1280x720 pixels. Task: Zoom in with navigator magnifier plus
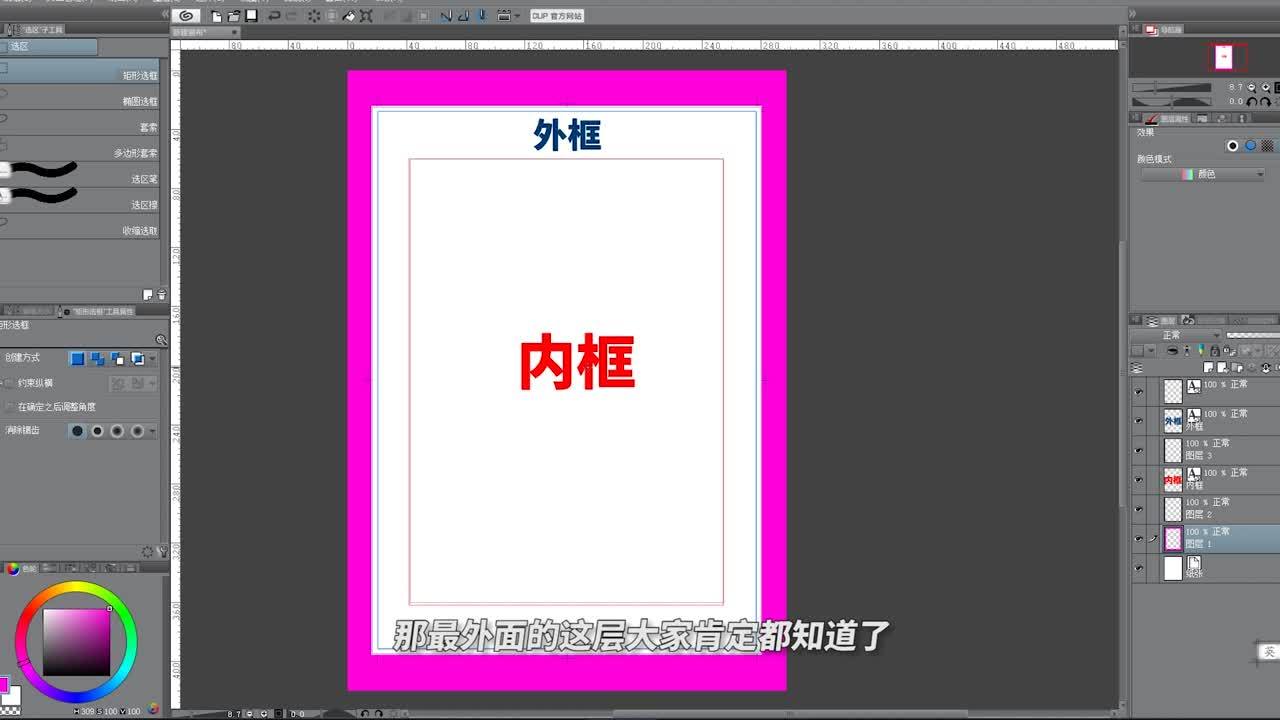tap(1265, 88)
